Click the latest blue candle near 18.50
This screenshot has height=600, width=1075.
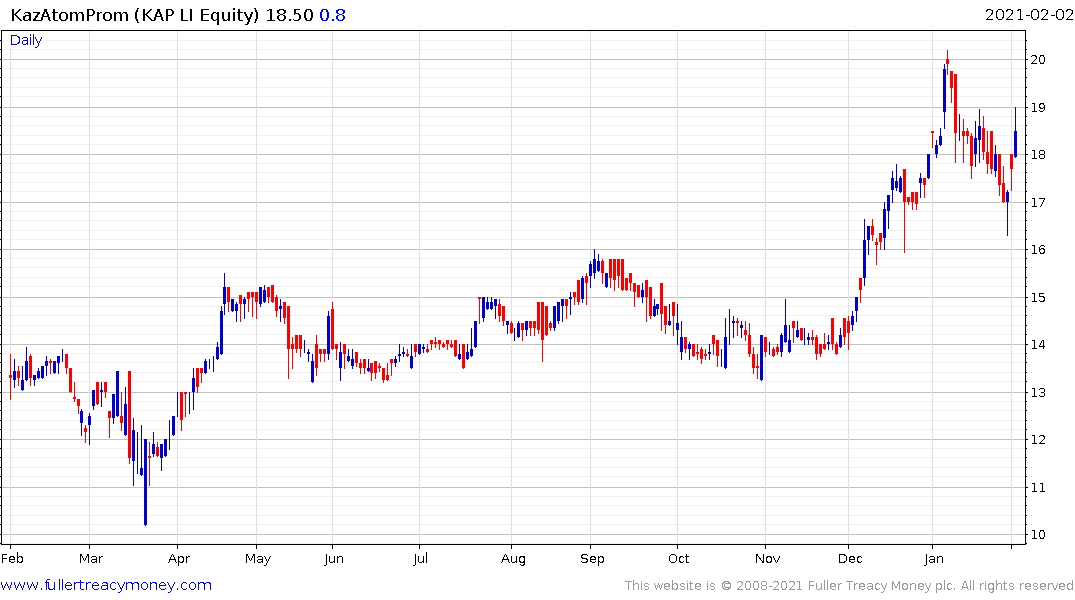(x=1015, y=132)
